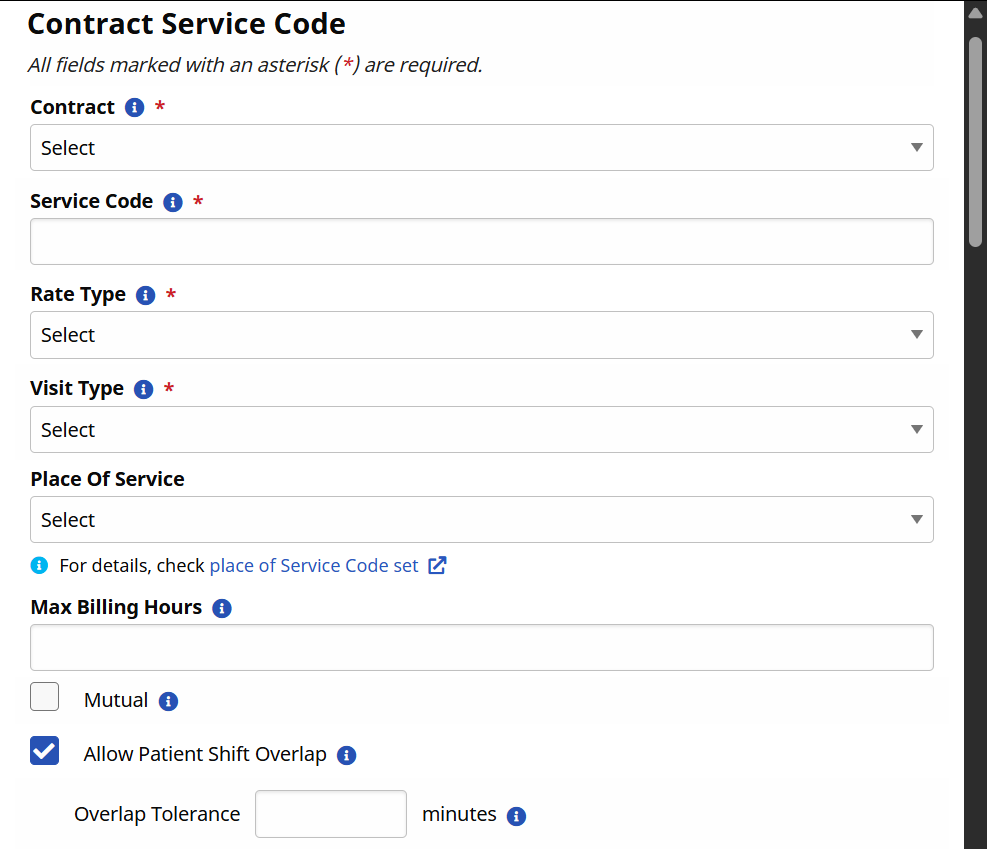The height and width of the screenshot is (849, 987).
Task: Click the Rate Type info icon
Action: (x=146, y=296)
